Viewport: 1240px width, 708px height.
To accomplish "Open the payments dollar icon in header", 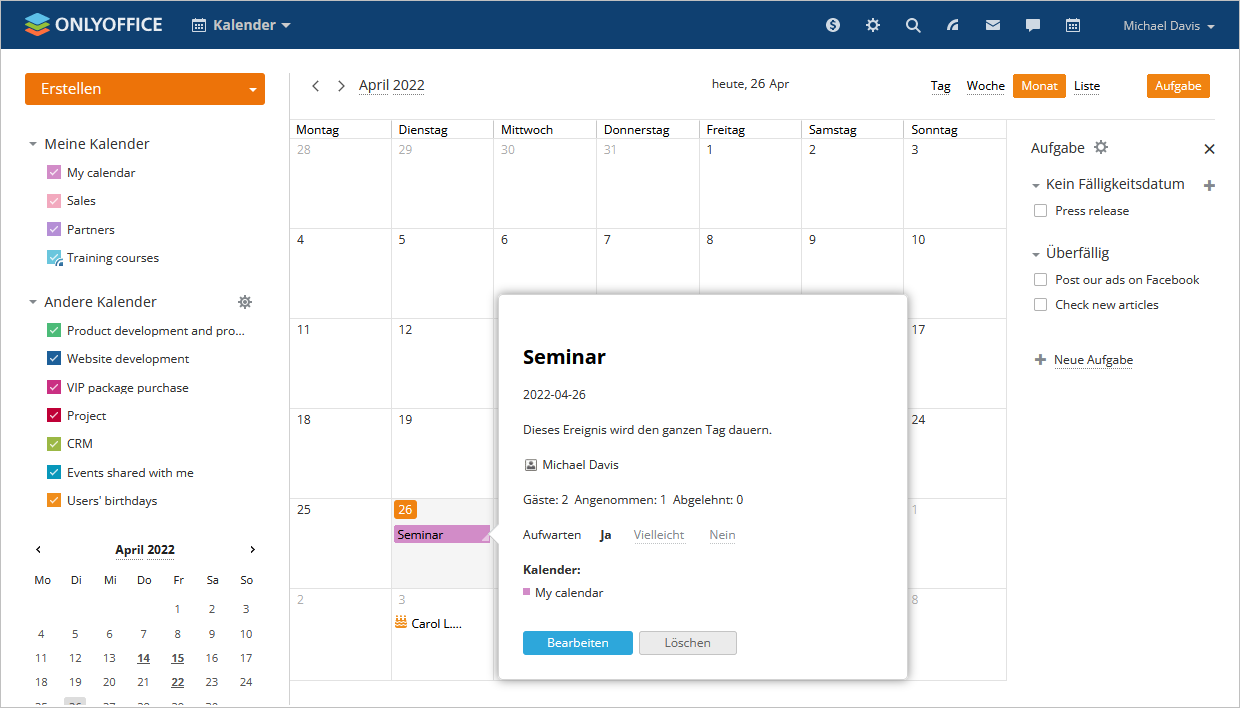I will (833, 25).
